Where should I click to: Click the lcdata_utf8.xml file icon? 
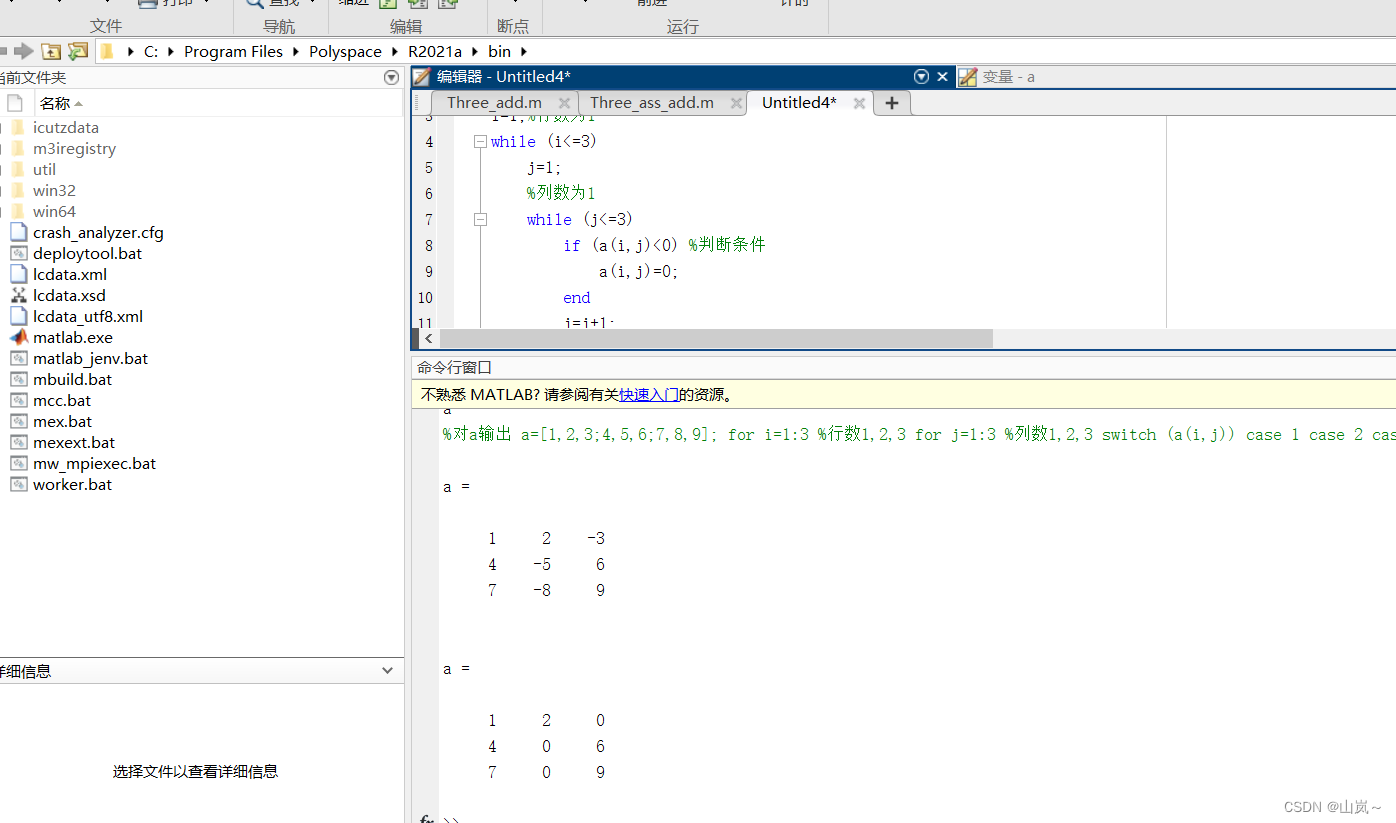click(17, 316)
